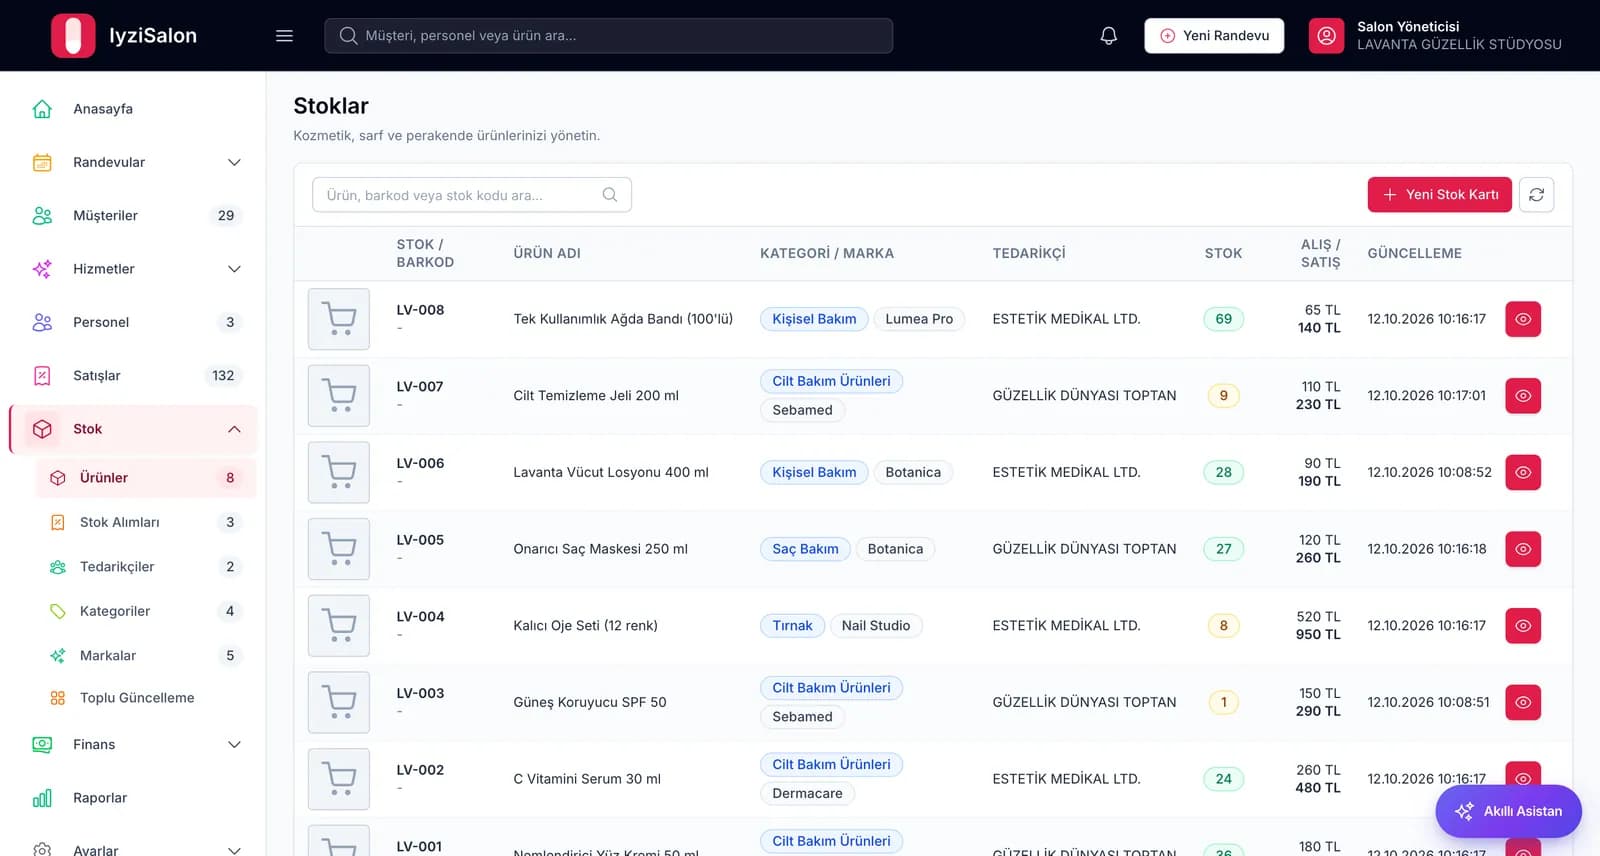Create a new stock card
Screen dimensions: 1600x856
(x=1440, y=195)
